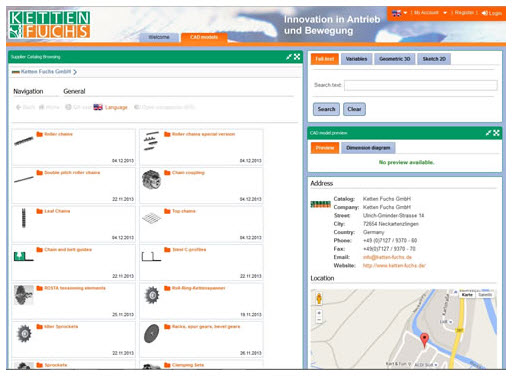The width and height of the screenshot is (512, 376).
Task: Click the Search button
Action: click(x=326, y=109)
